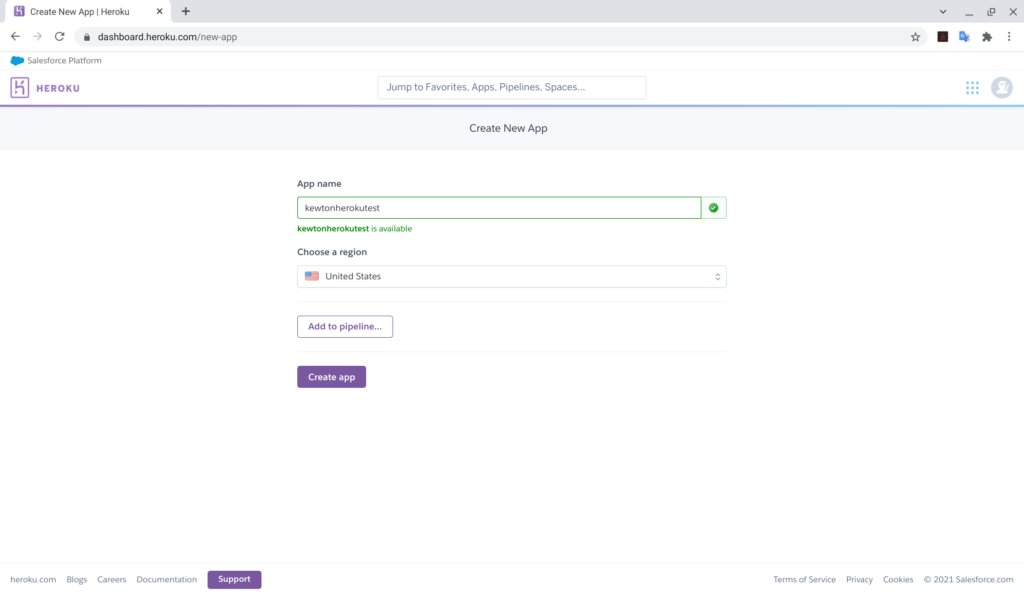1024x595 pixels.
Task: Open the browser Extensions puzzle icon
Action: coord(986,35)
